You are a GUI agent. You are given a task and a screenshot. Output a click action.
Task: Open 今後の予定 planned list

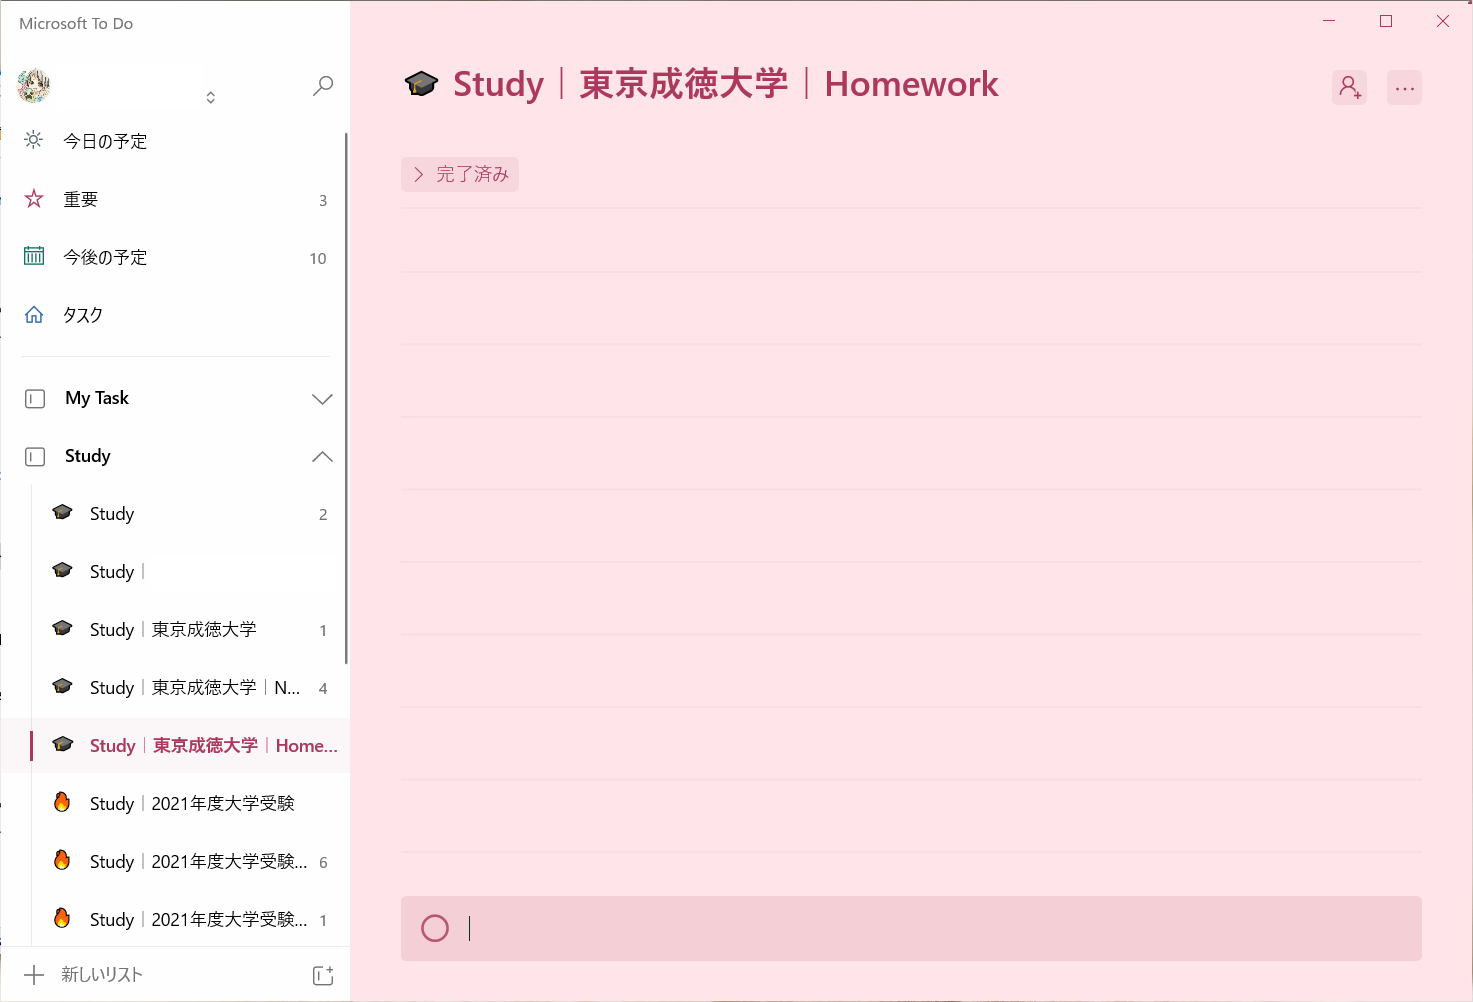pyautogui.click(x=105, y=258)
